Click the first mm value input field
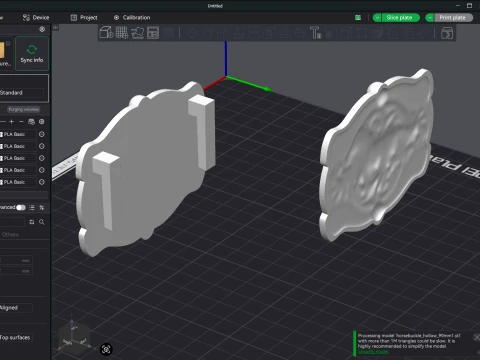This screenshot has width=480, height=360. click(16, 260)
